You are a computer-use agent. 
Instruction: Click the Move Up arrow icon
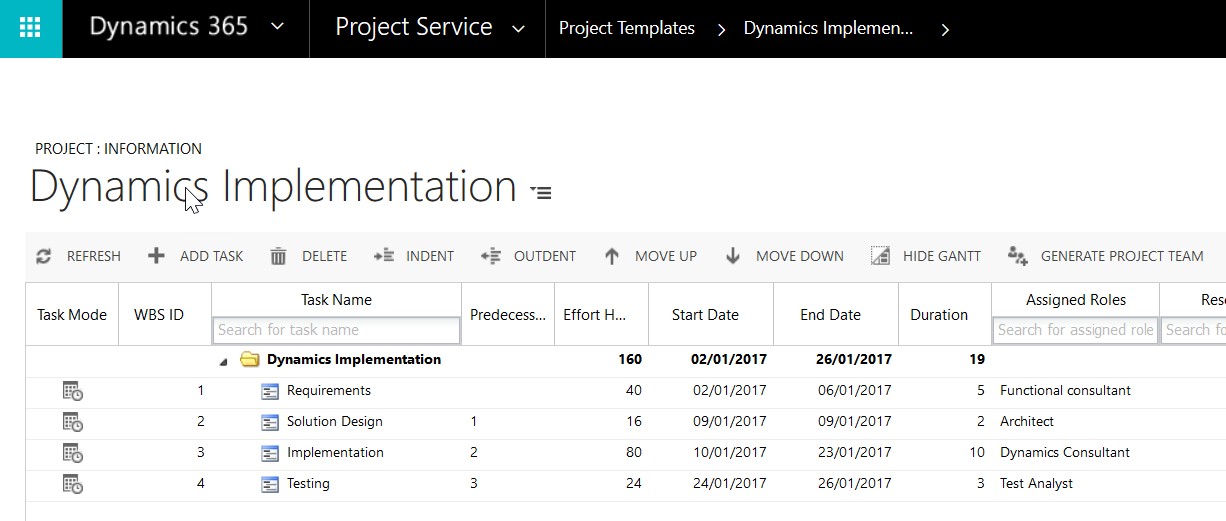tap(612, 256)
